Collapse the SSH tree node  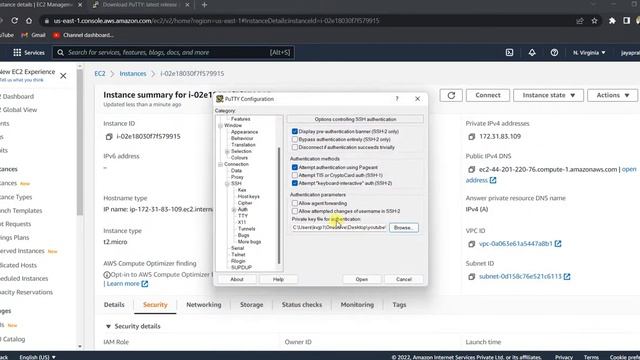click(x=227, y=184)
